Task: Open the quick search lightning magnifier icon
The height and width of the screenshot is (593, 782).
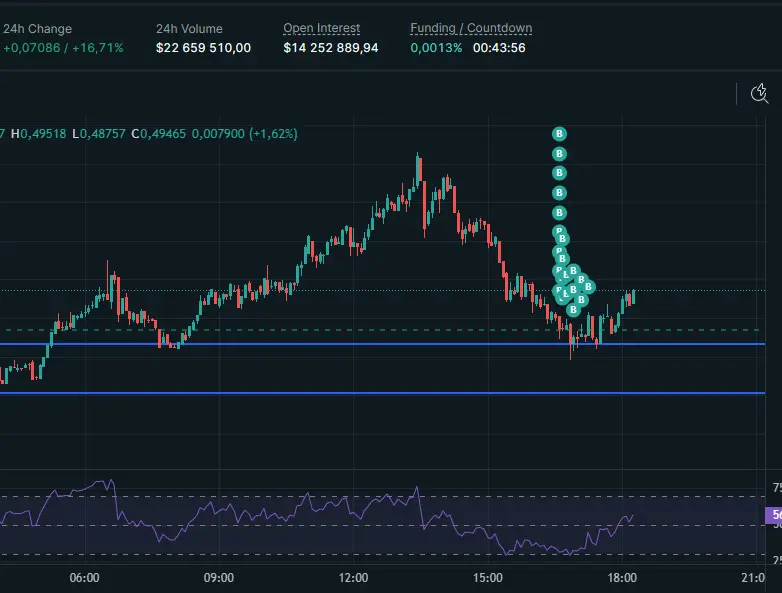Action: (x=760, y=93)
